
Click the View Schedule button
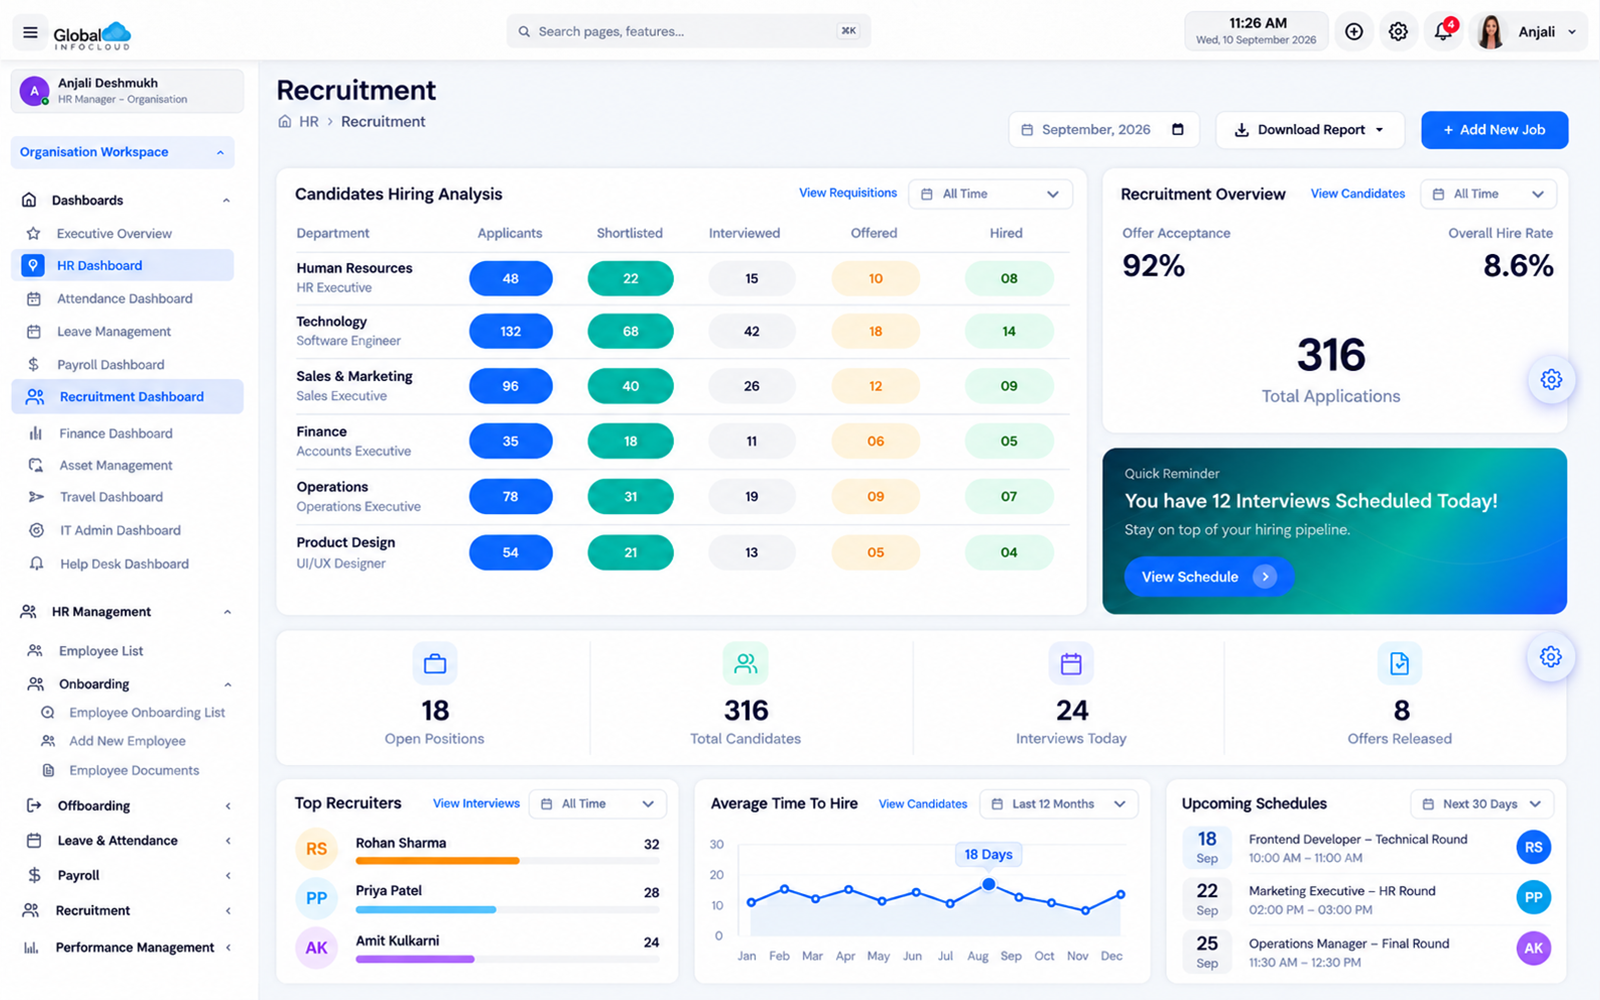click(1209, 577)
